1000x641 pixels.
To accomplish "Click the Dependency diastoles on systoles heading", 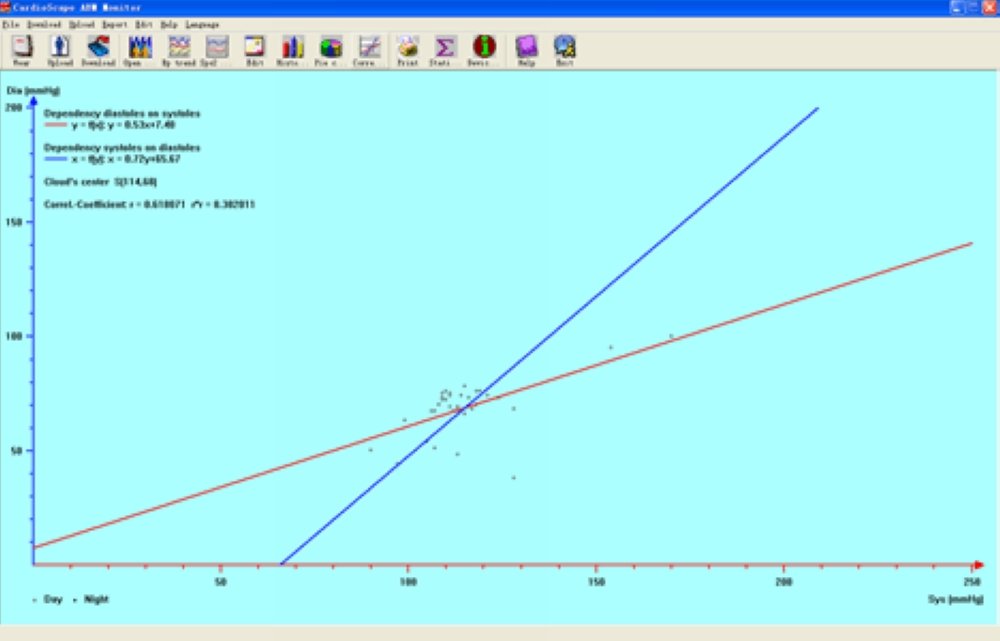I will 122,114.
